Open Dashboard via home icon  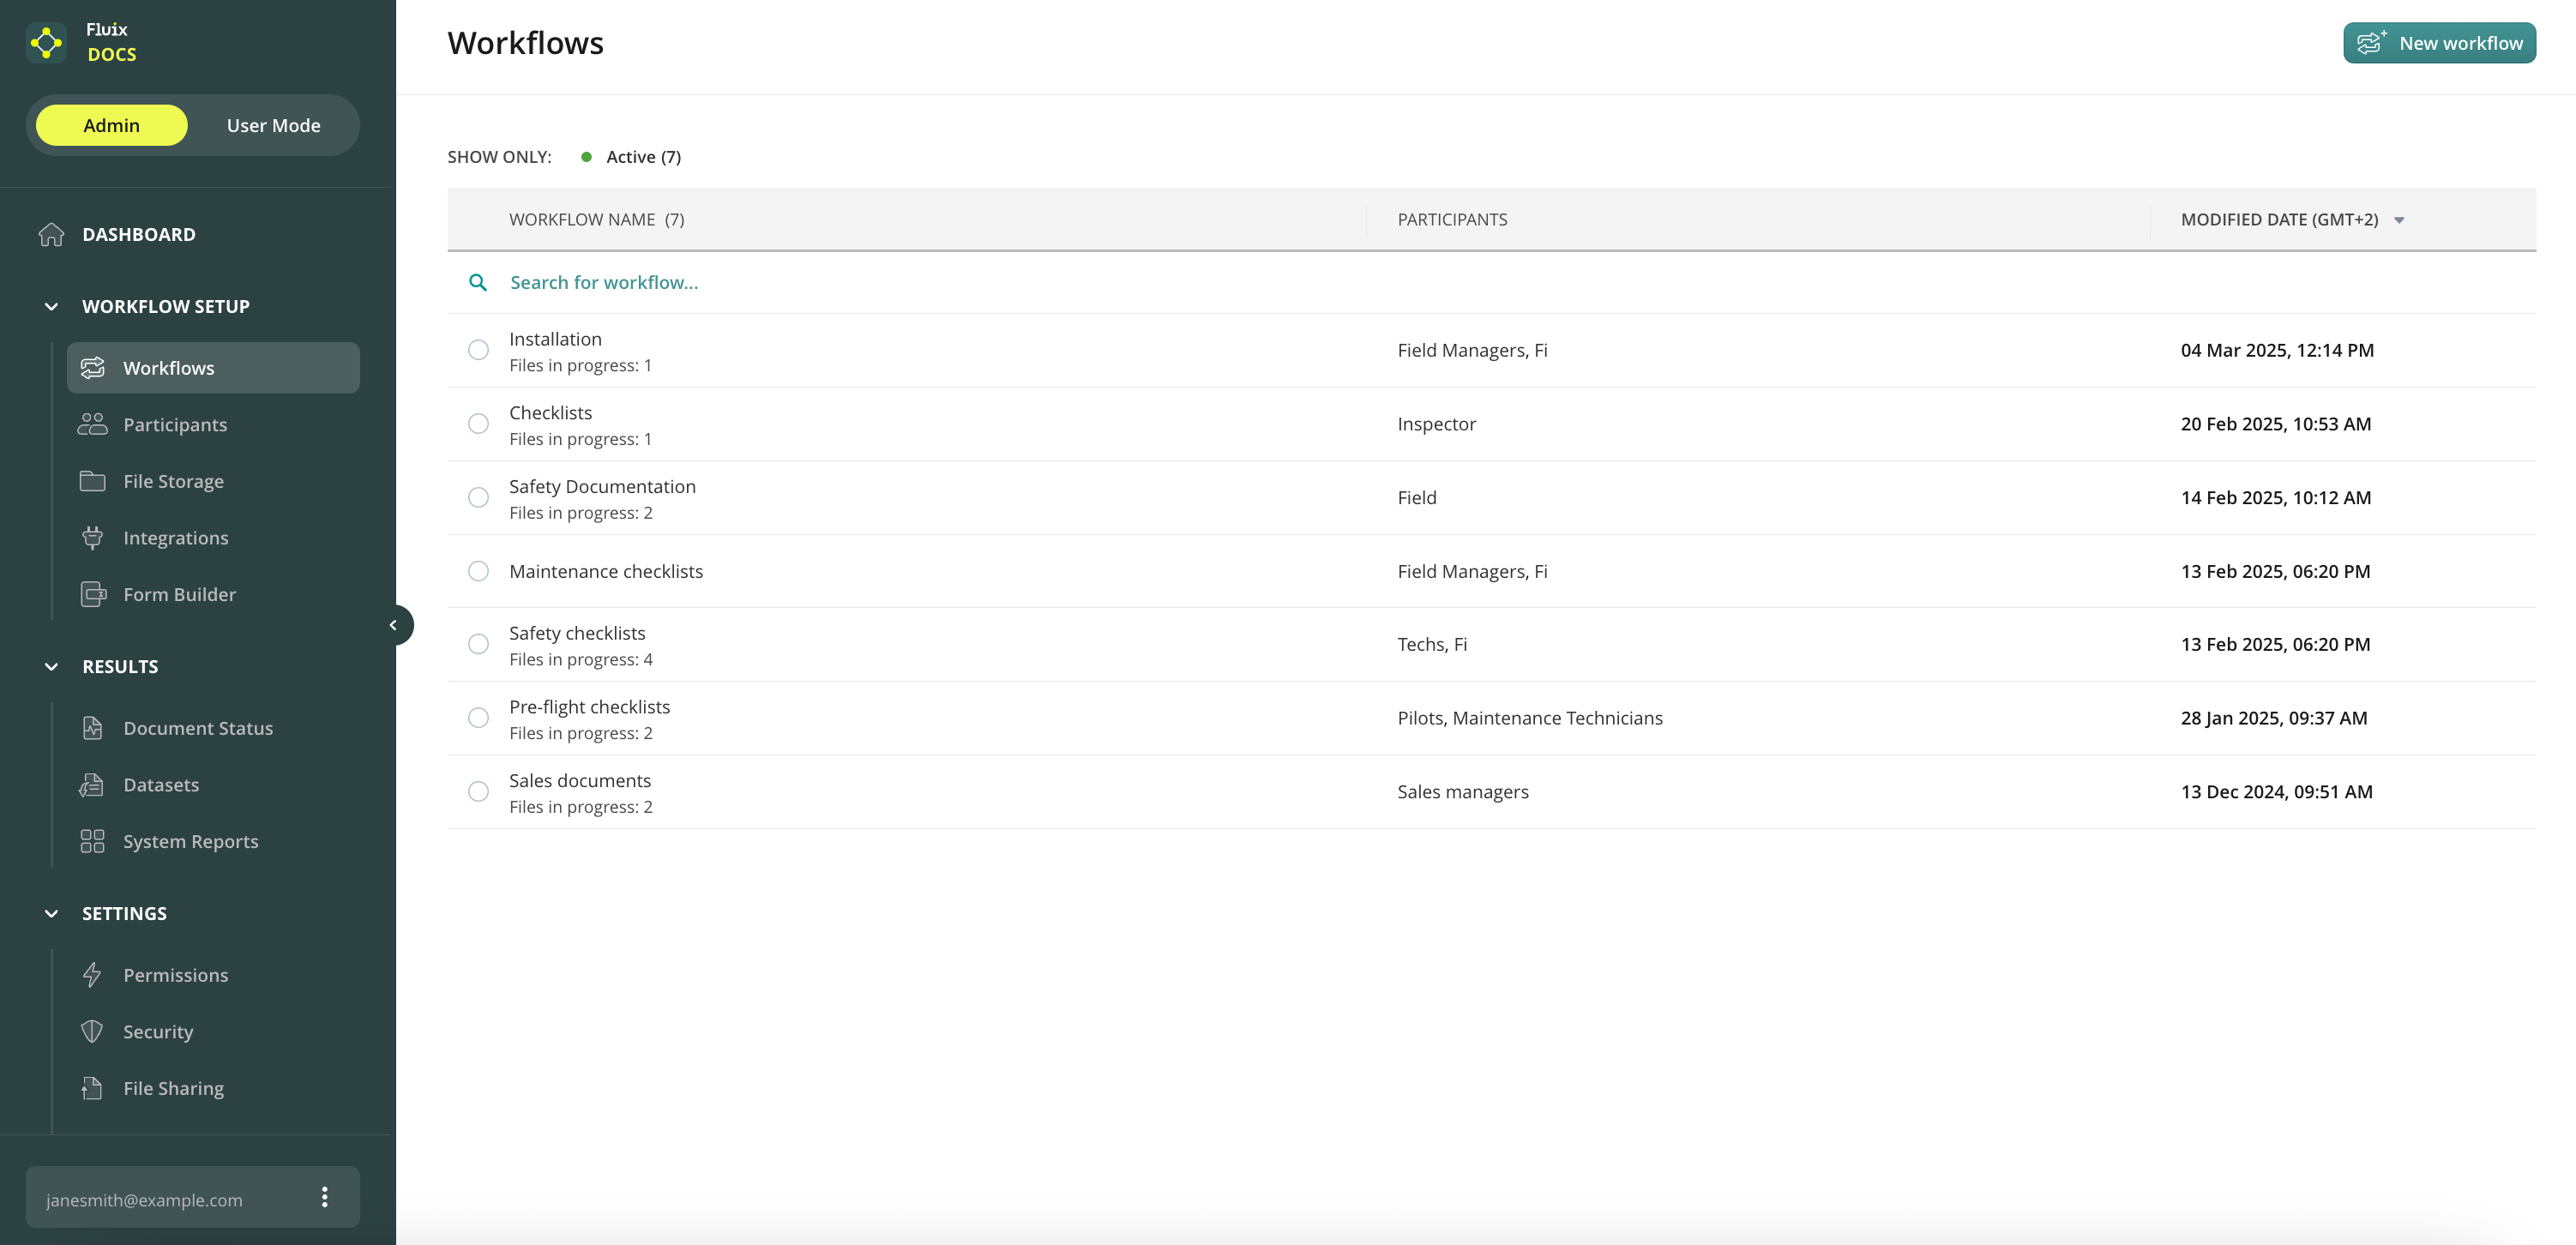(x=51, y=234)
